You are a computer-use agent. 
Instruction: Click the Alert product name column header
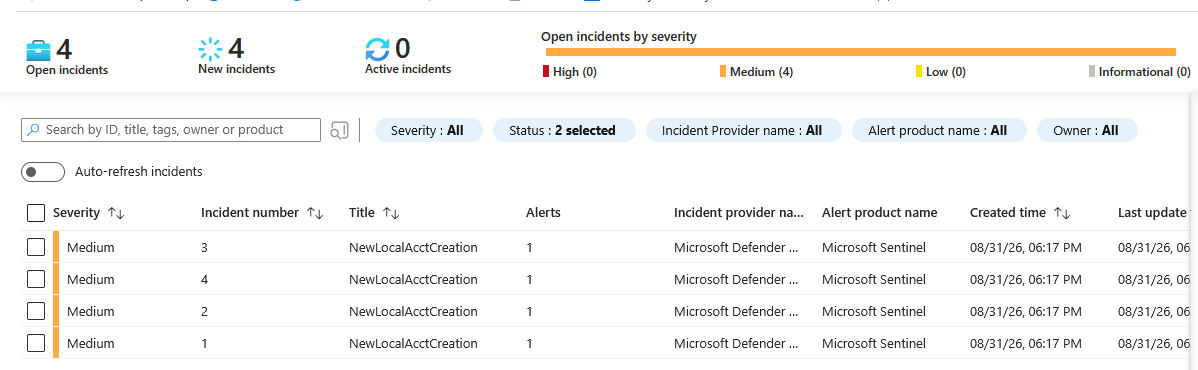click(x=879, y=213)
